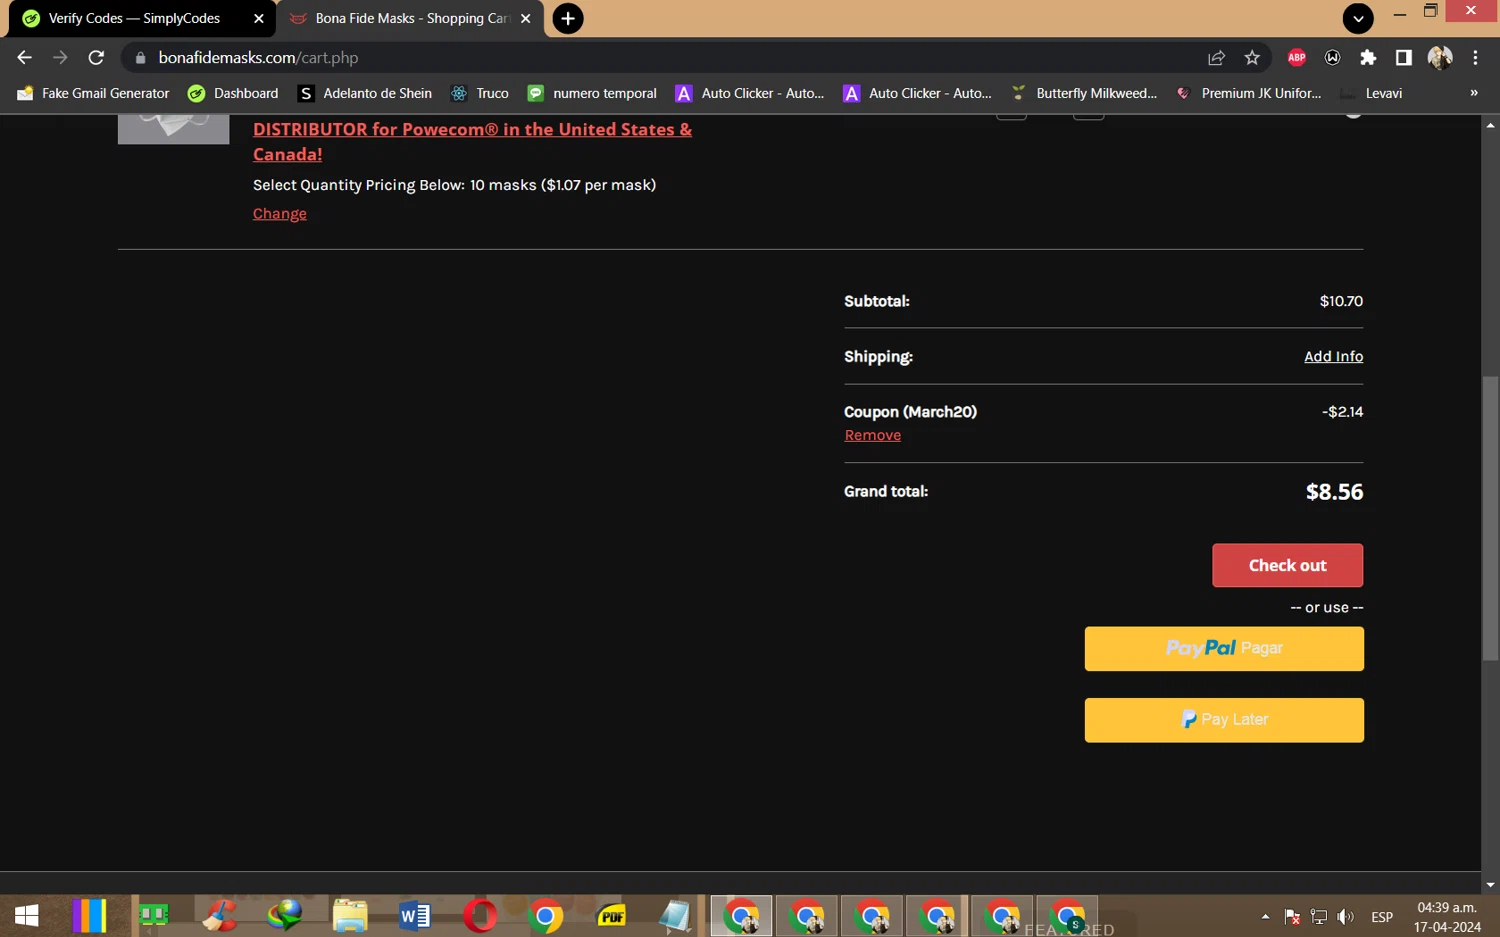Open the Chrome three-dot menu
The height and width of the screenshot is (937, 1500).
click(x=1475, y=58)
